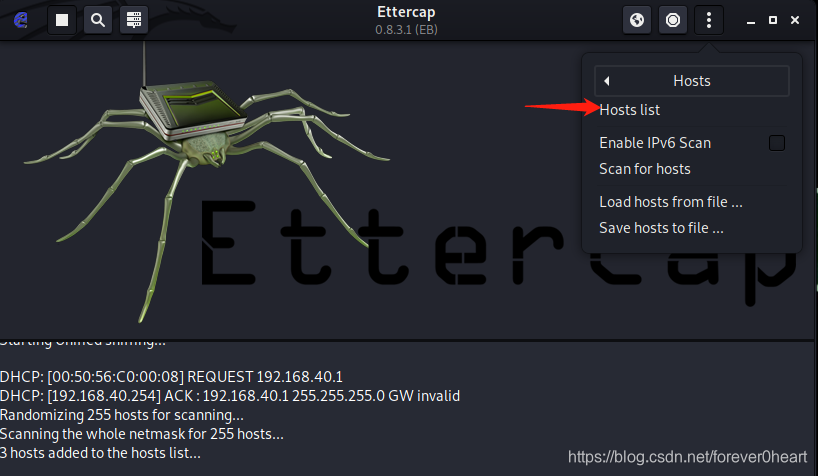Click 'Randomizing 255 hosts for scanning...' line
Screen dimensions: 818x476
click(122, 415)
